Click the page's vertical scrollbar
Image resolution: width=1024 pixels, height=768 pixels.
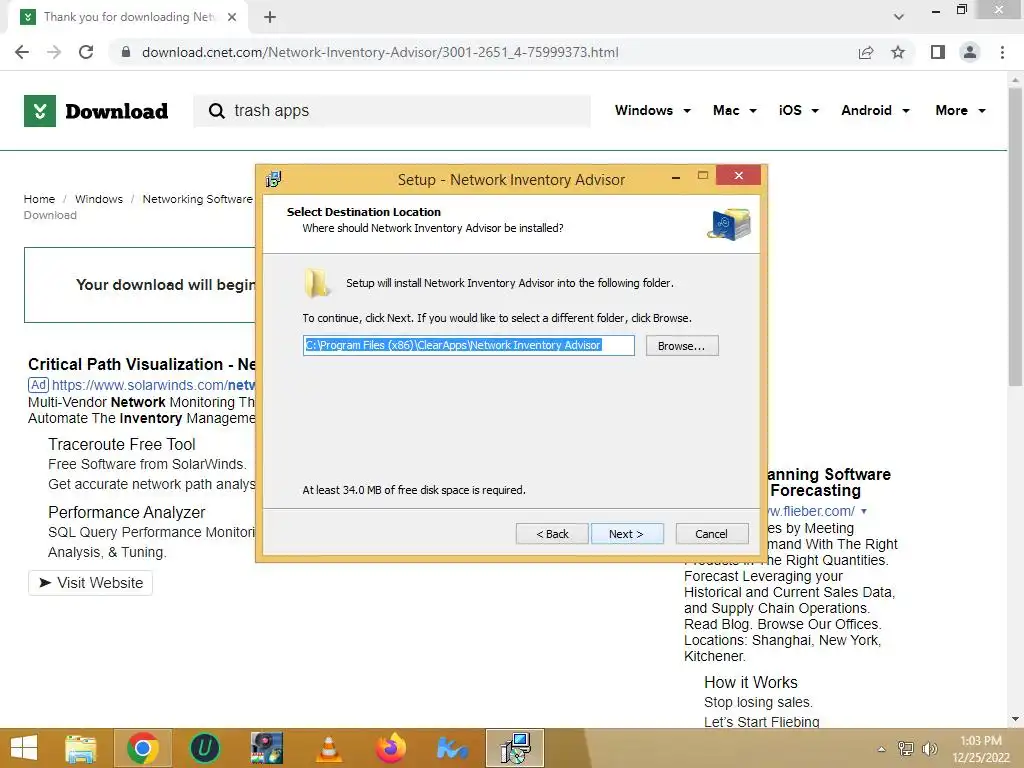point(1015,235)
